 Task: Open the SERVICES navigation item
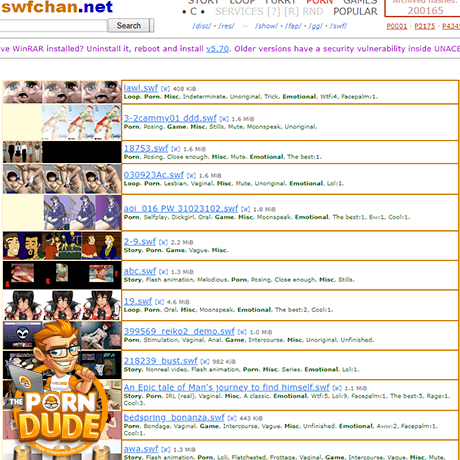point(239,12)
